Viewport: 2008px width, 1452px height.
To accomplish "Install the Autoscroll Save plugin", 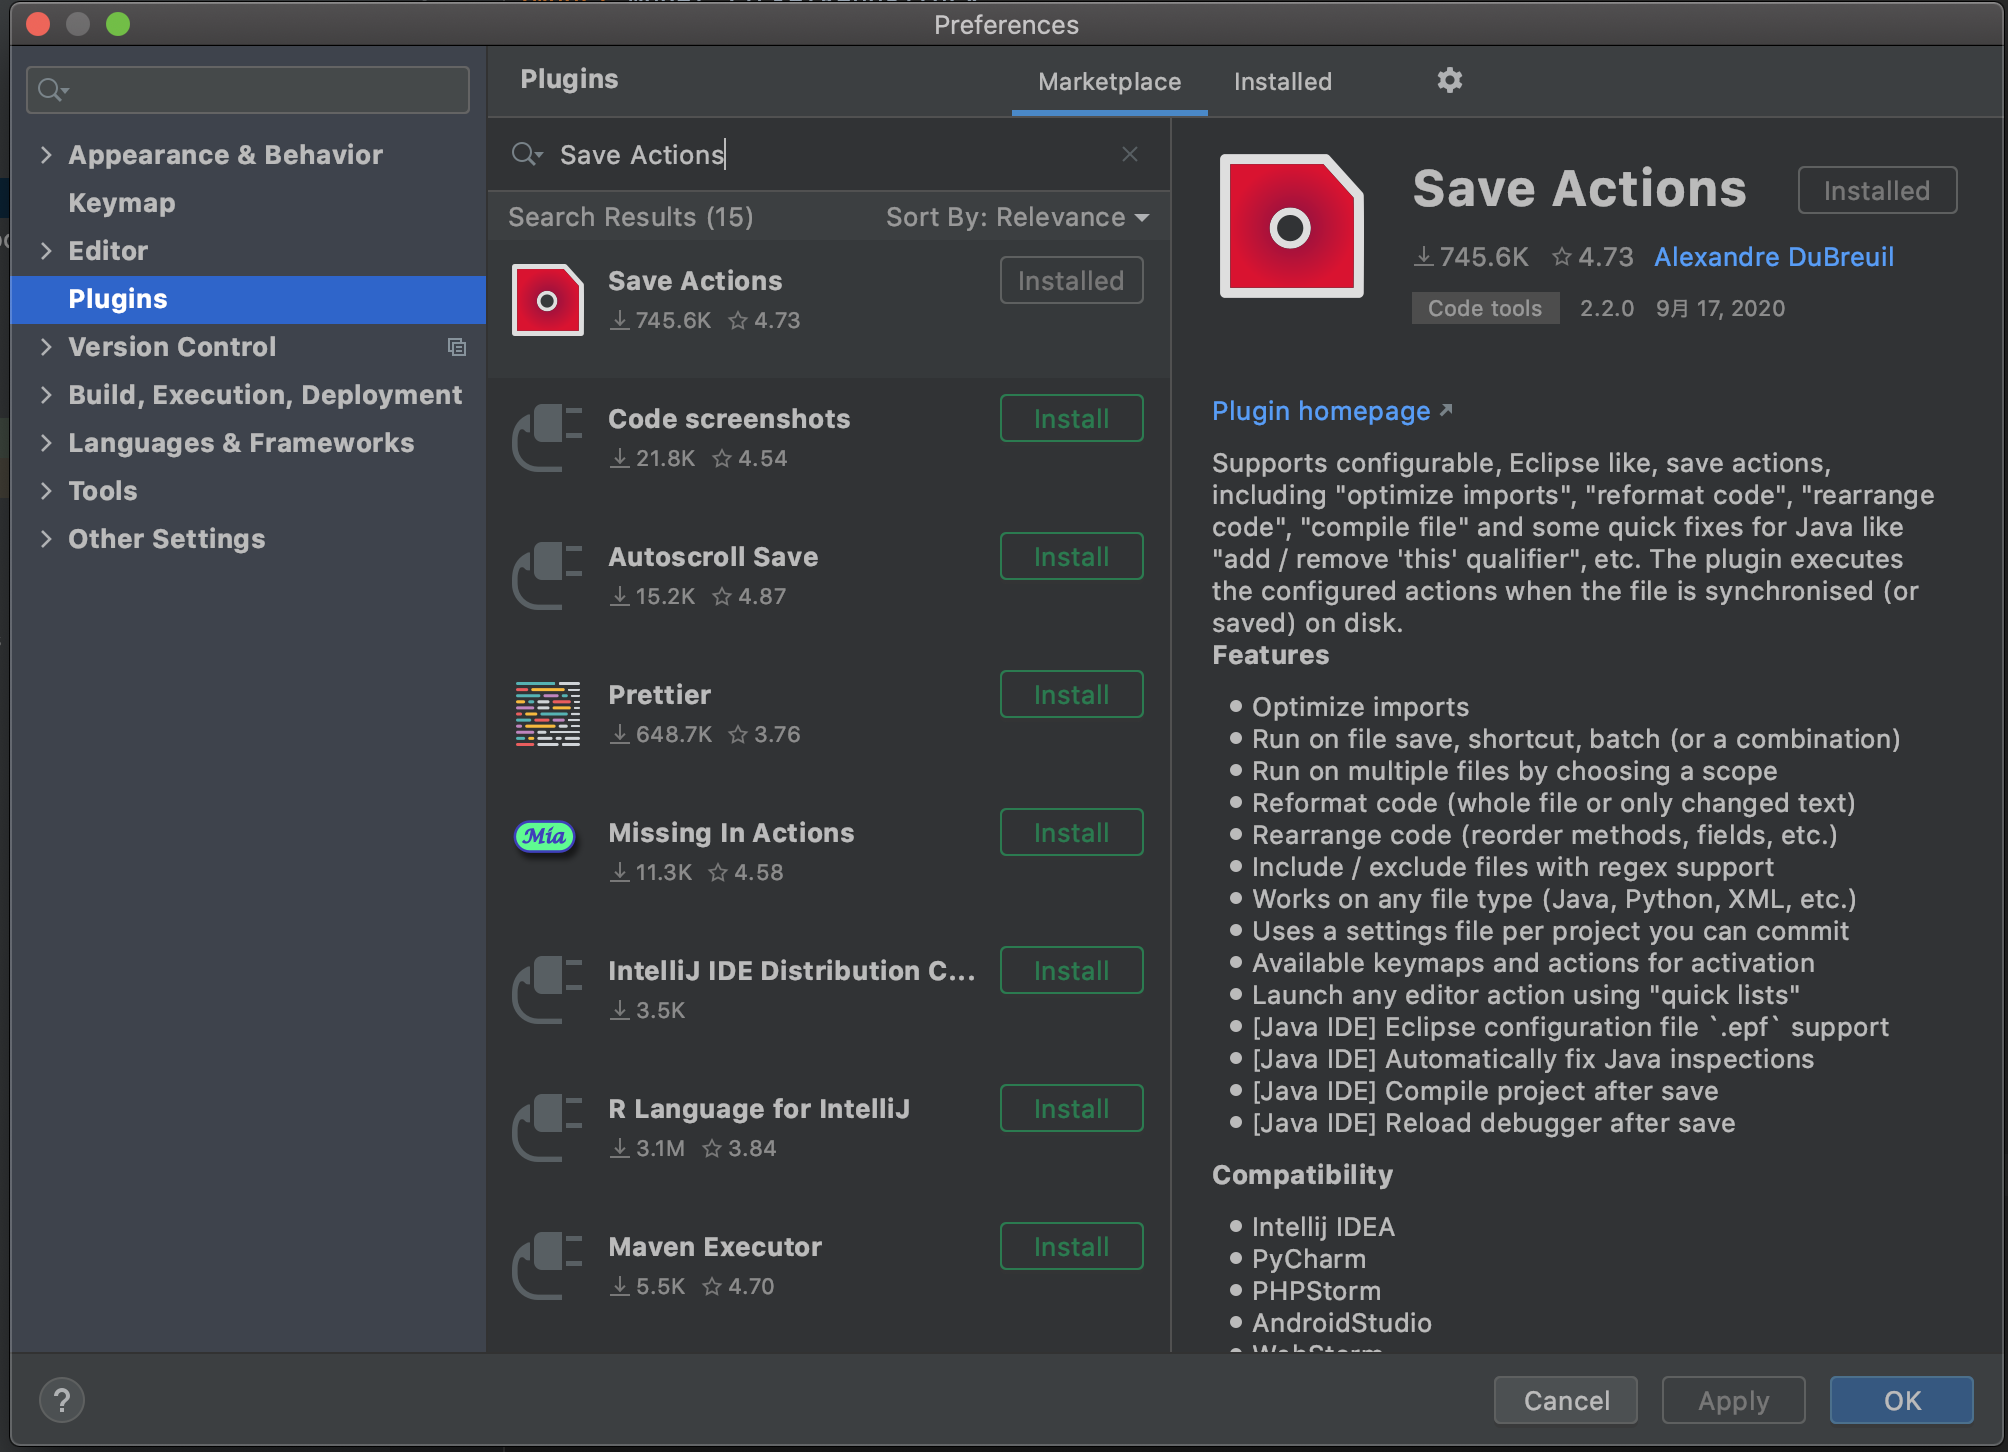I will (1070, 556).
